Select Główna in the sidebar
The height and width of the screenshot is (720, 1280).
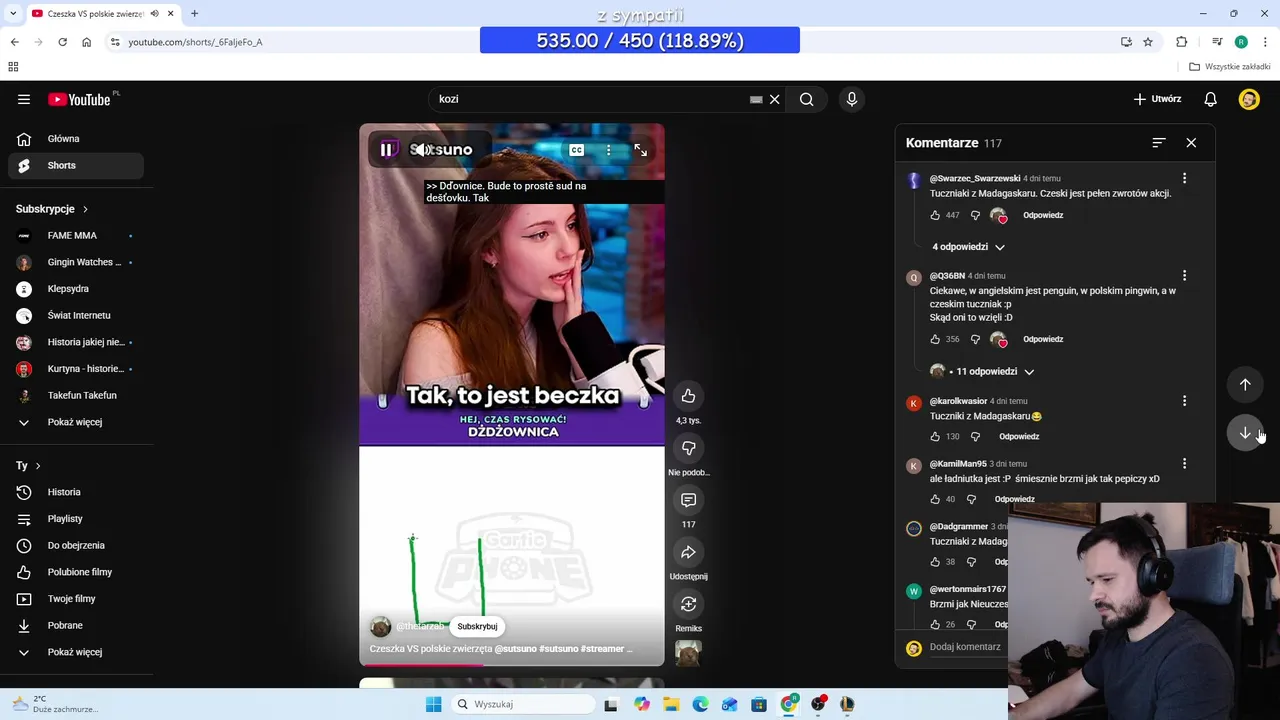[x=76, y=139]
